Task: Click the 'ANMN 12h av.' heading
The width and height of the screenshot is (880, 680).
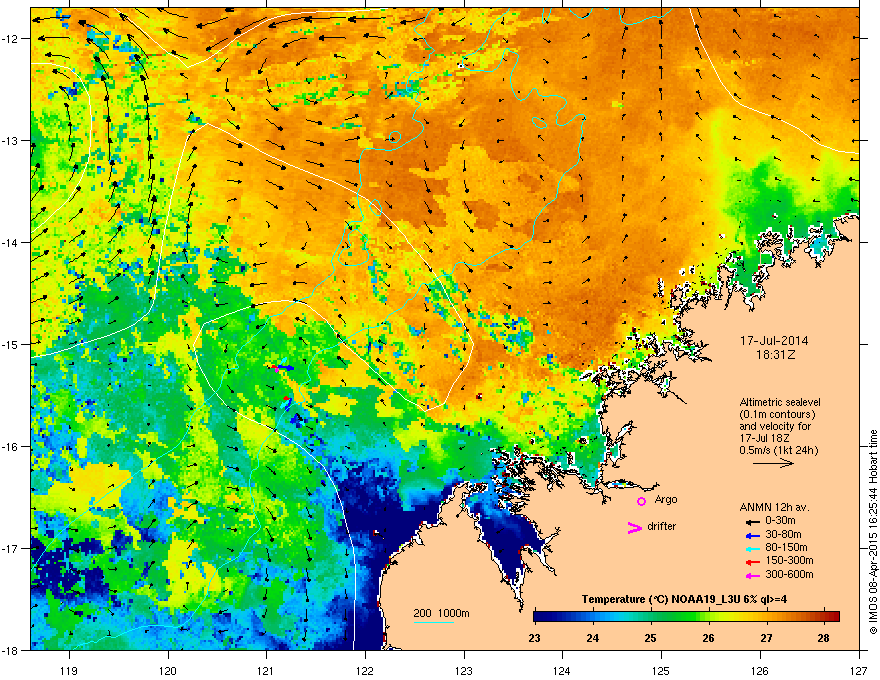Action: (774, 507)
